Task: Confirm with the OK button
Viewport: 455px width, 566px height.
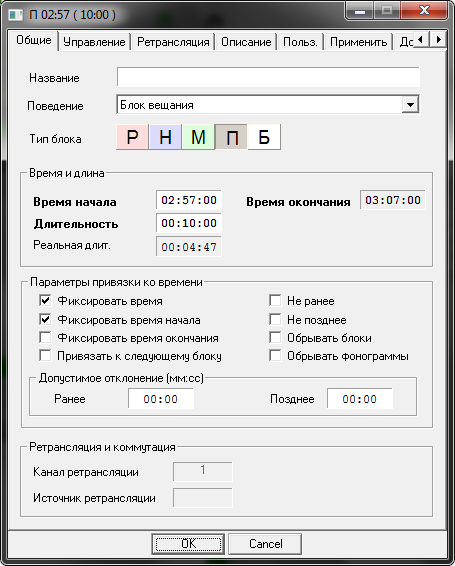Action: click(188, 544)
